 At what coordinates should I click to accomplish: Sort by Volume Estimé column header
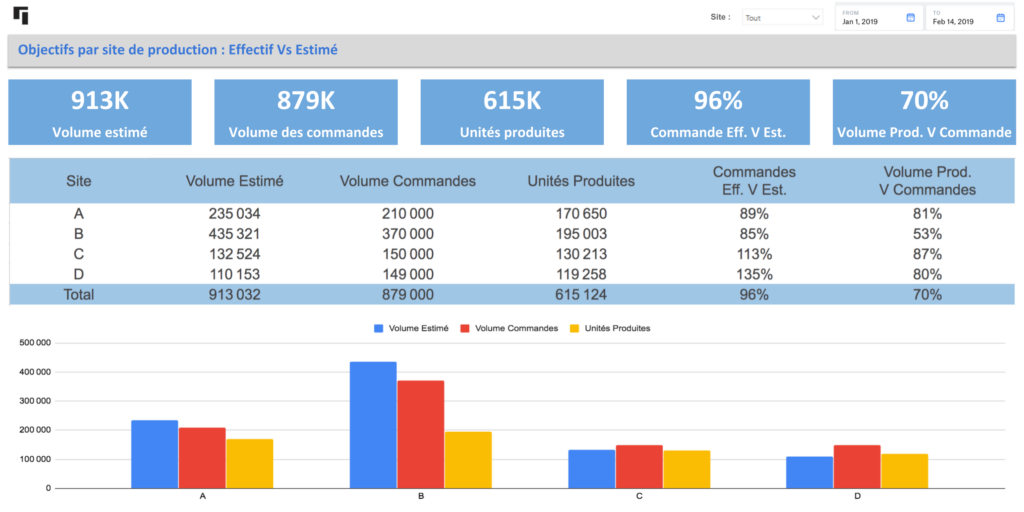click(x=235, y=181)
